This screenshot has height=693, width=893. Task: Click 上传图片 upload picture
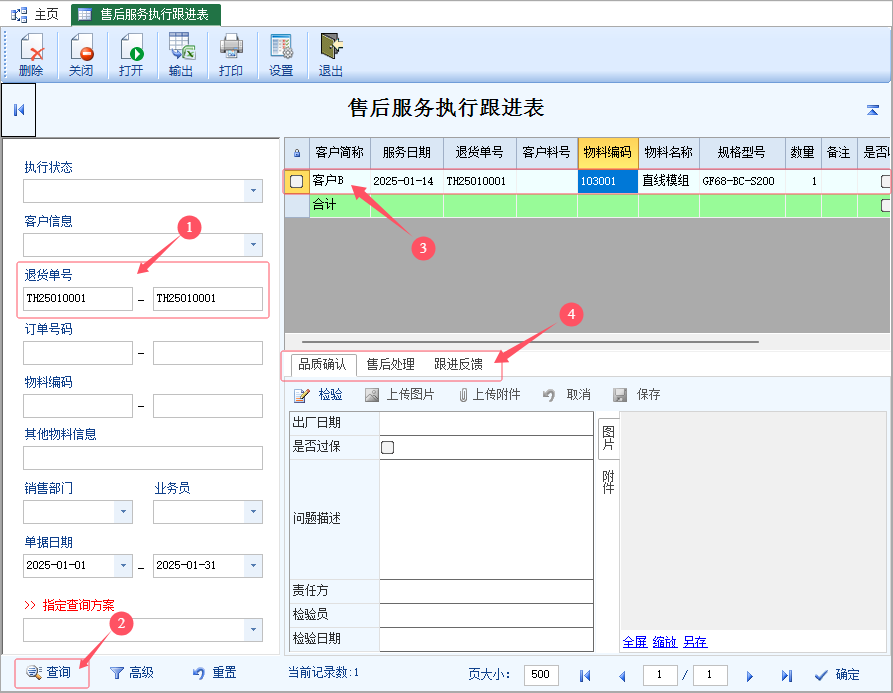pos(400,395)
